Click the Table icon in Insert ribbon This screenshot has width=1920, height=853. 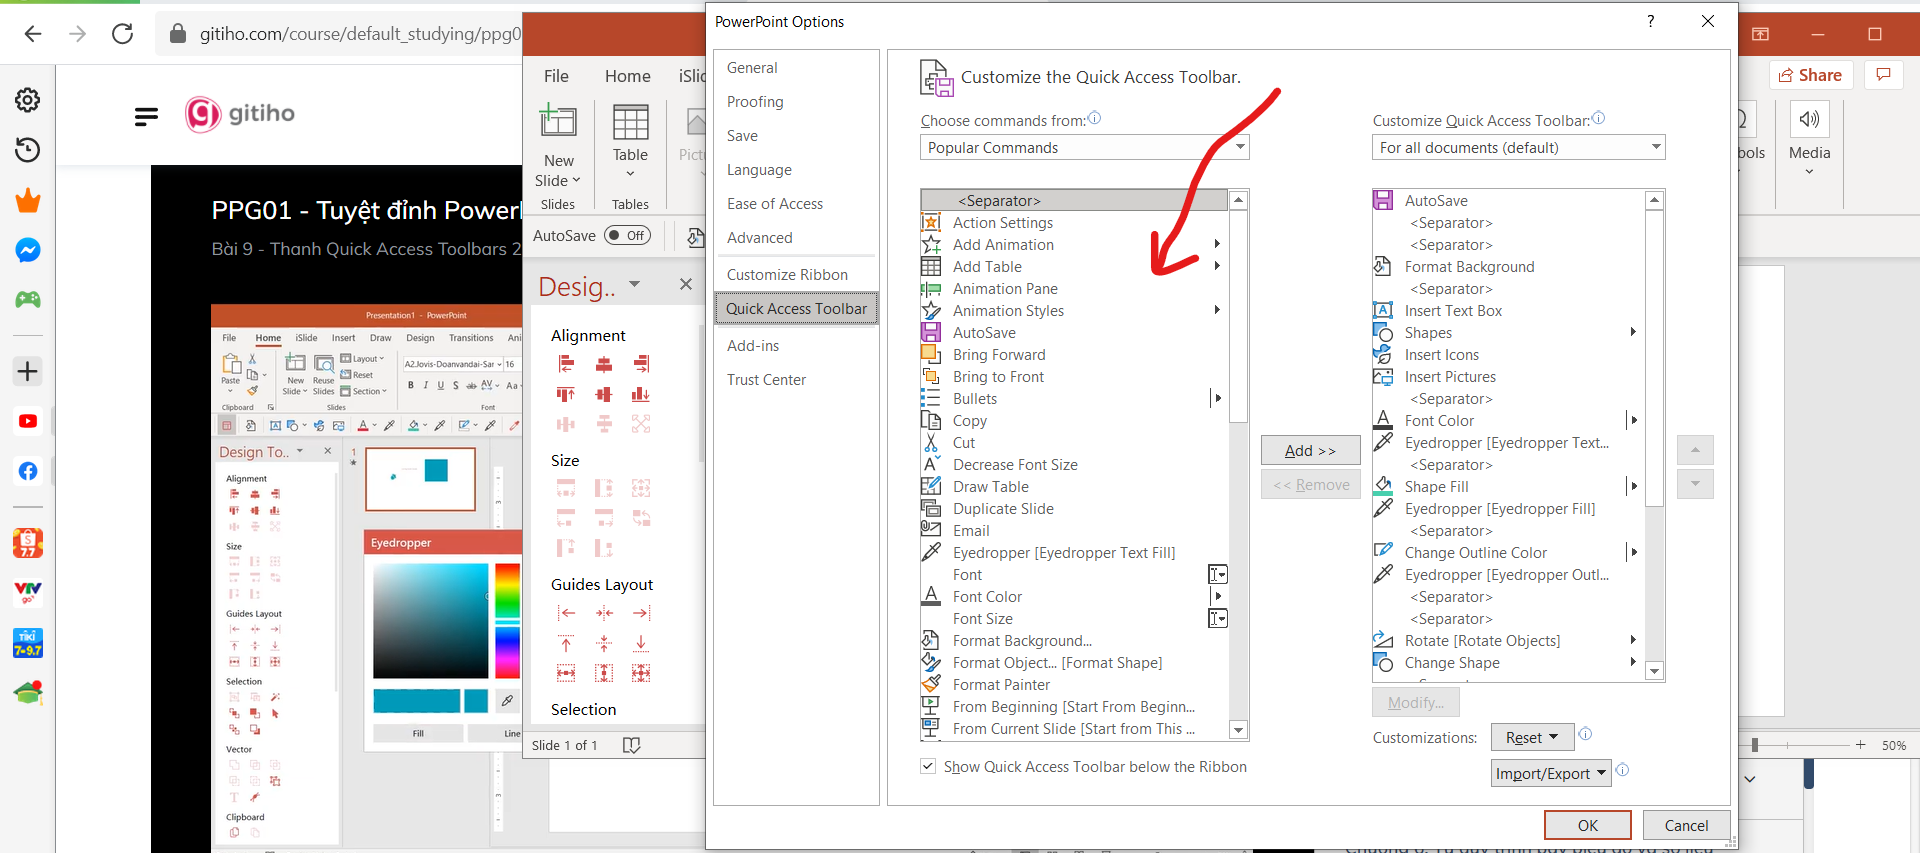(x=630, y=122)
